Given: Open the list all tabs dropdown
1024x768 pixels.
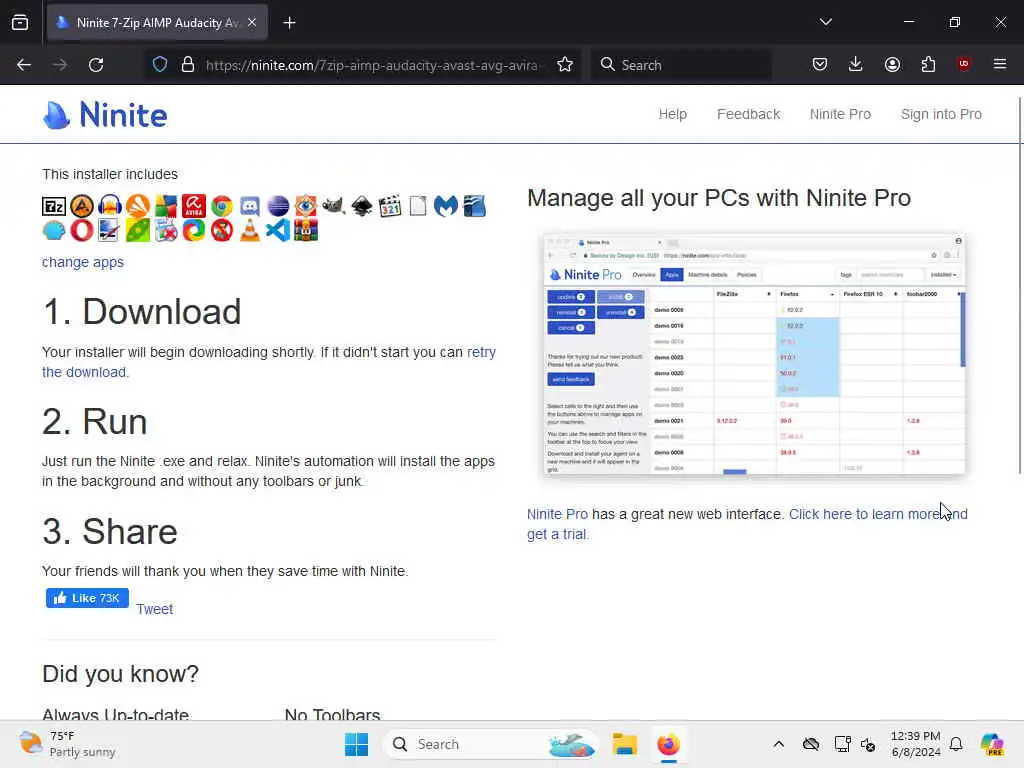Looking at the screenshot, I should point(825,22).
